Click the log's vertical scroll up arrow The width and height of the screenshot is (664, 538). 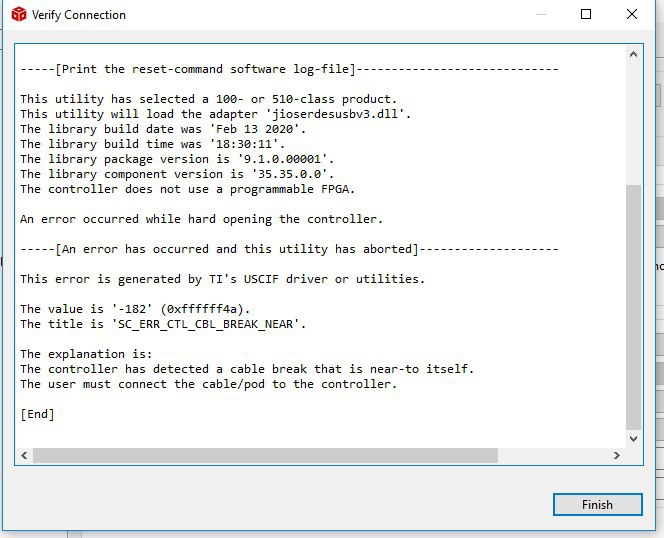[633, 54]
